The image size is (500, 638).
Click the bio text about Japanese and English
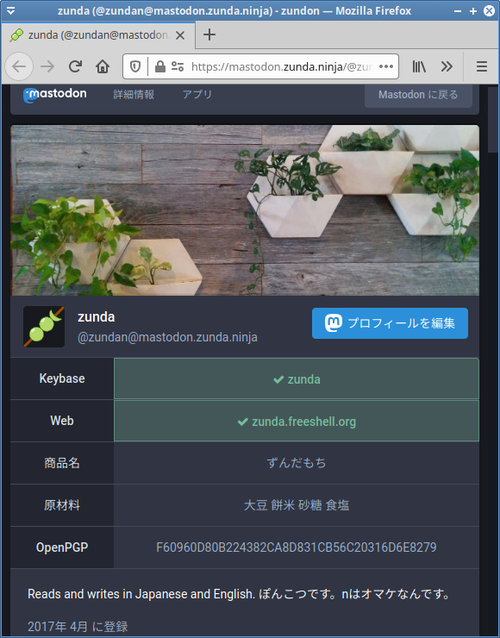(x=239, y=594)
